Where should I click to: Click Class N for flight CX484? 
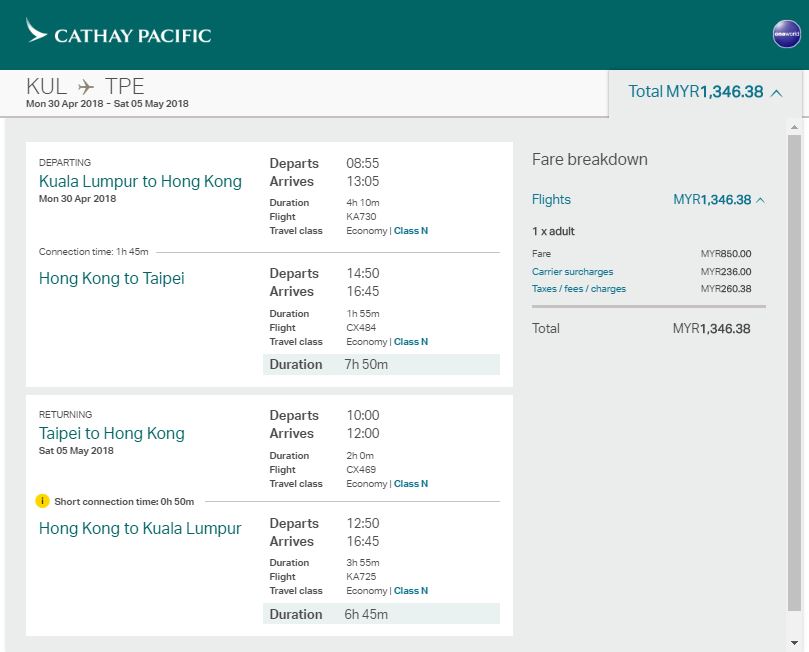[x=410, y=342]
